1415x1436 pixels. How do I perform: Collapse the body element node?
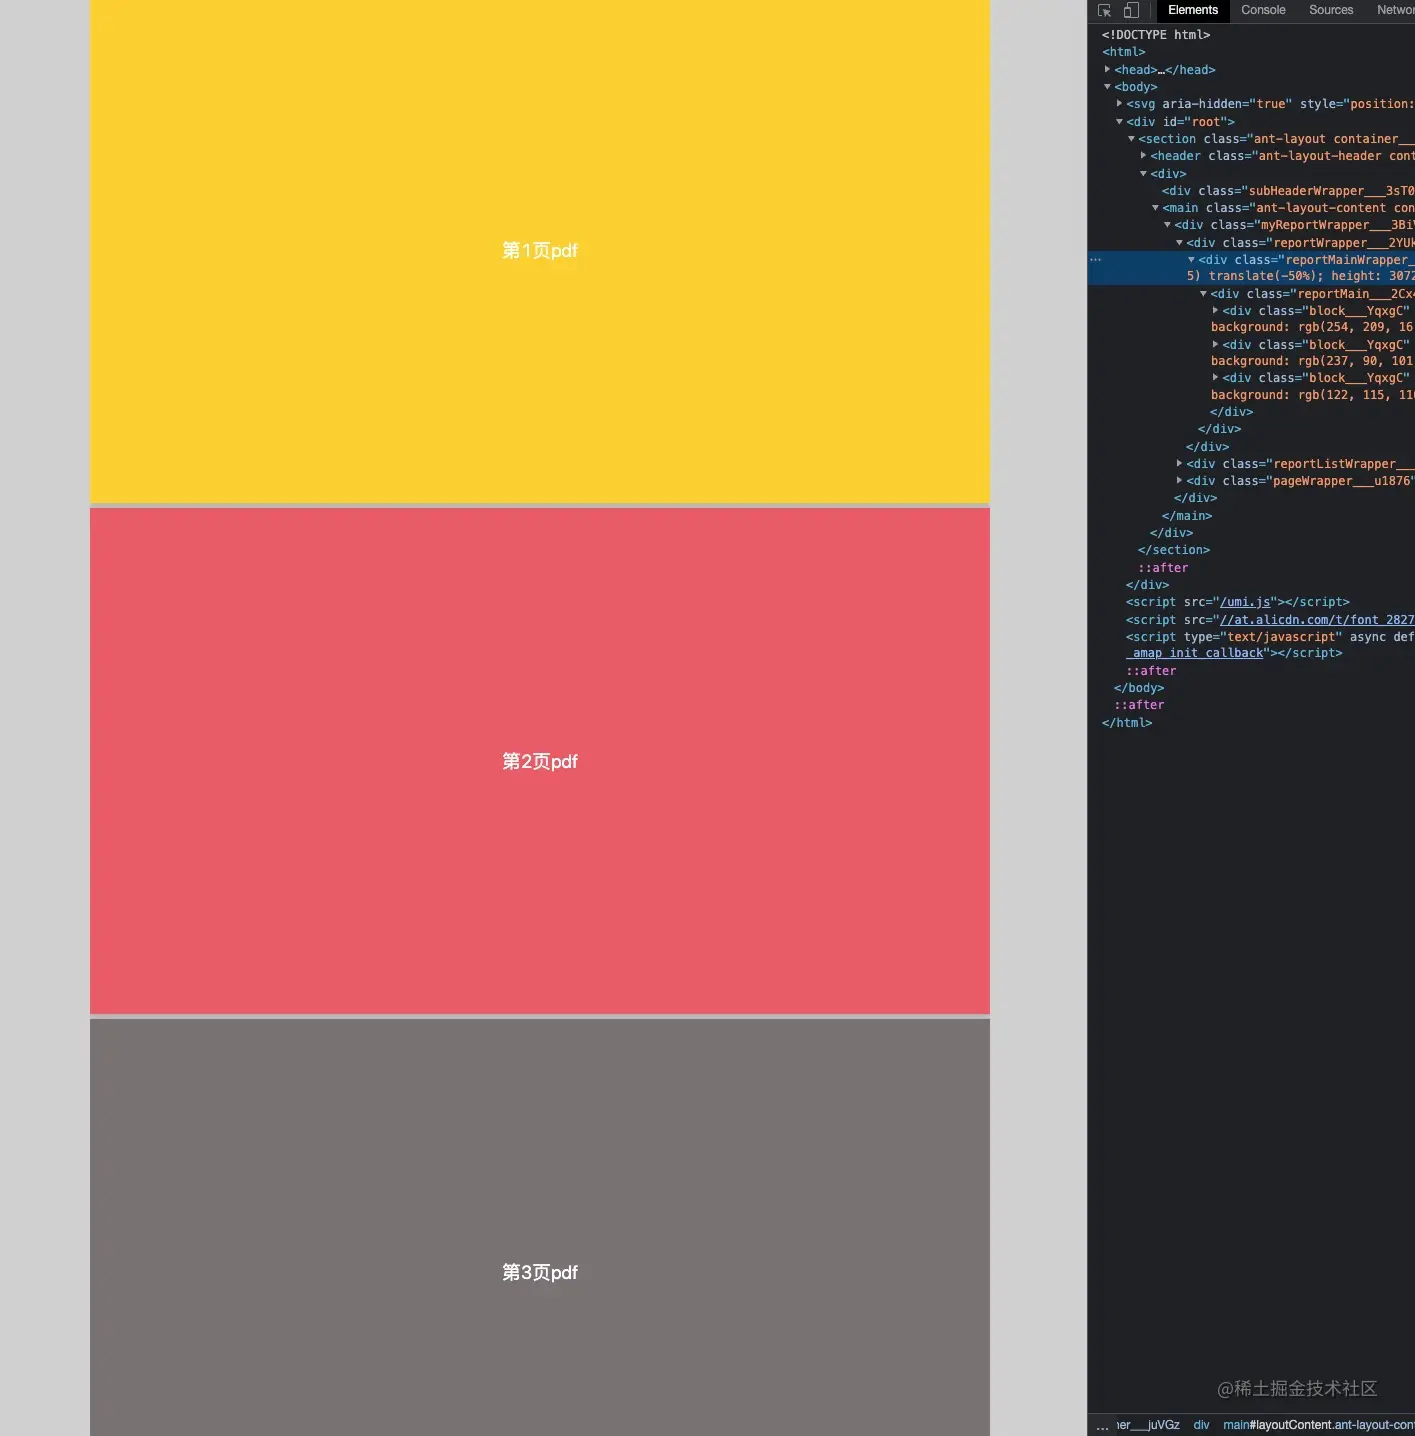point(1107,86)
